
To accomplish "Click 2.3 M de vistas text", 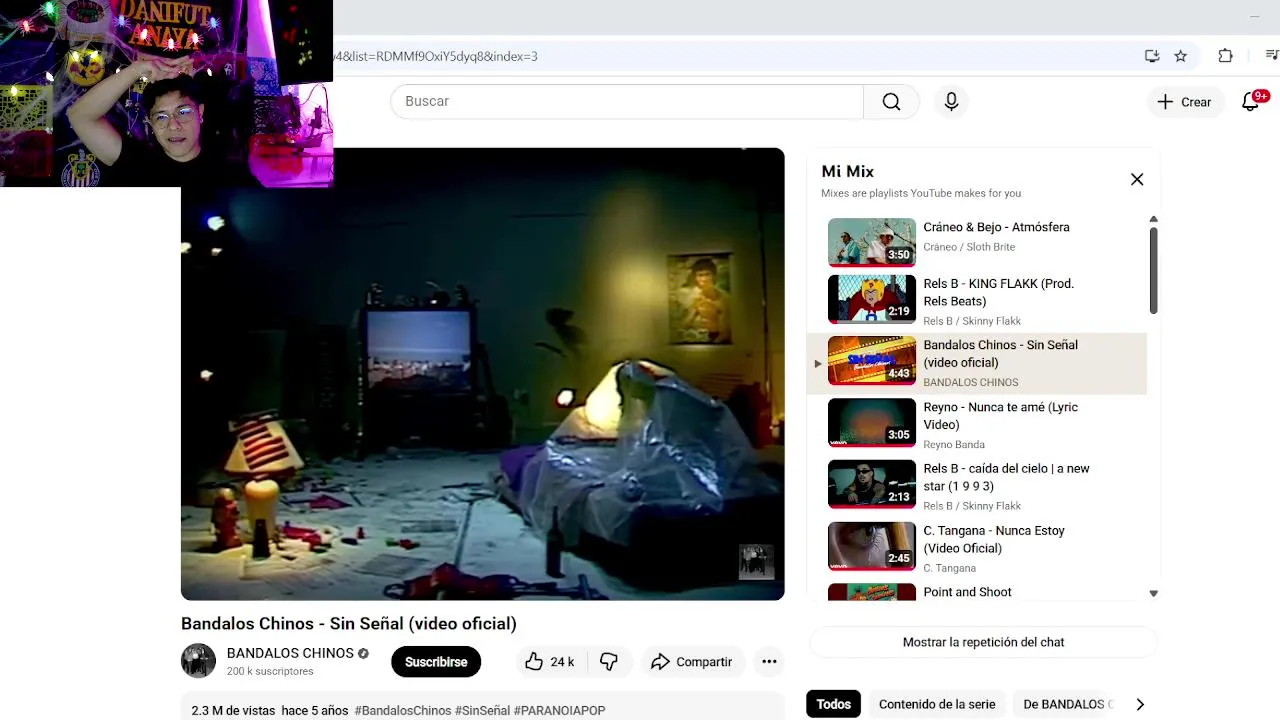I will (x=233, y=711).
